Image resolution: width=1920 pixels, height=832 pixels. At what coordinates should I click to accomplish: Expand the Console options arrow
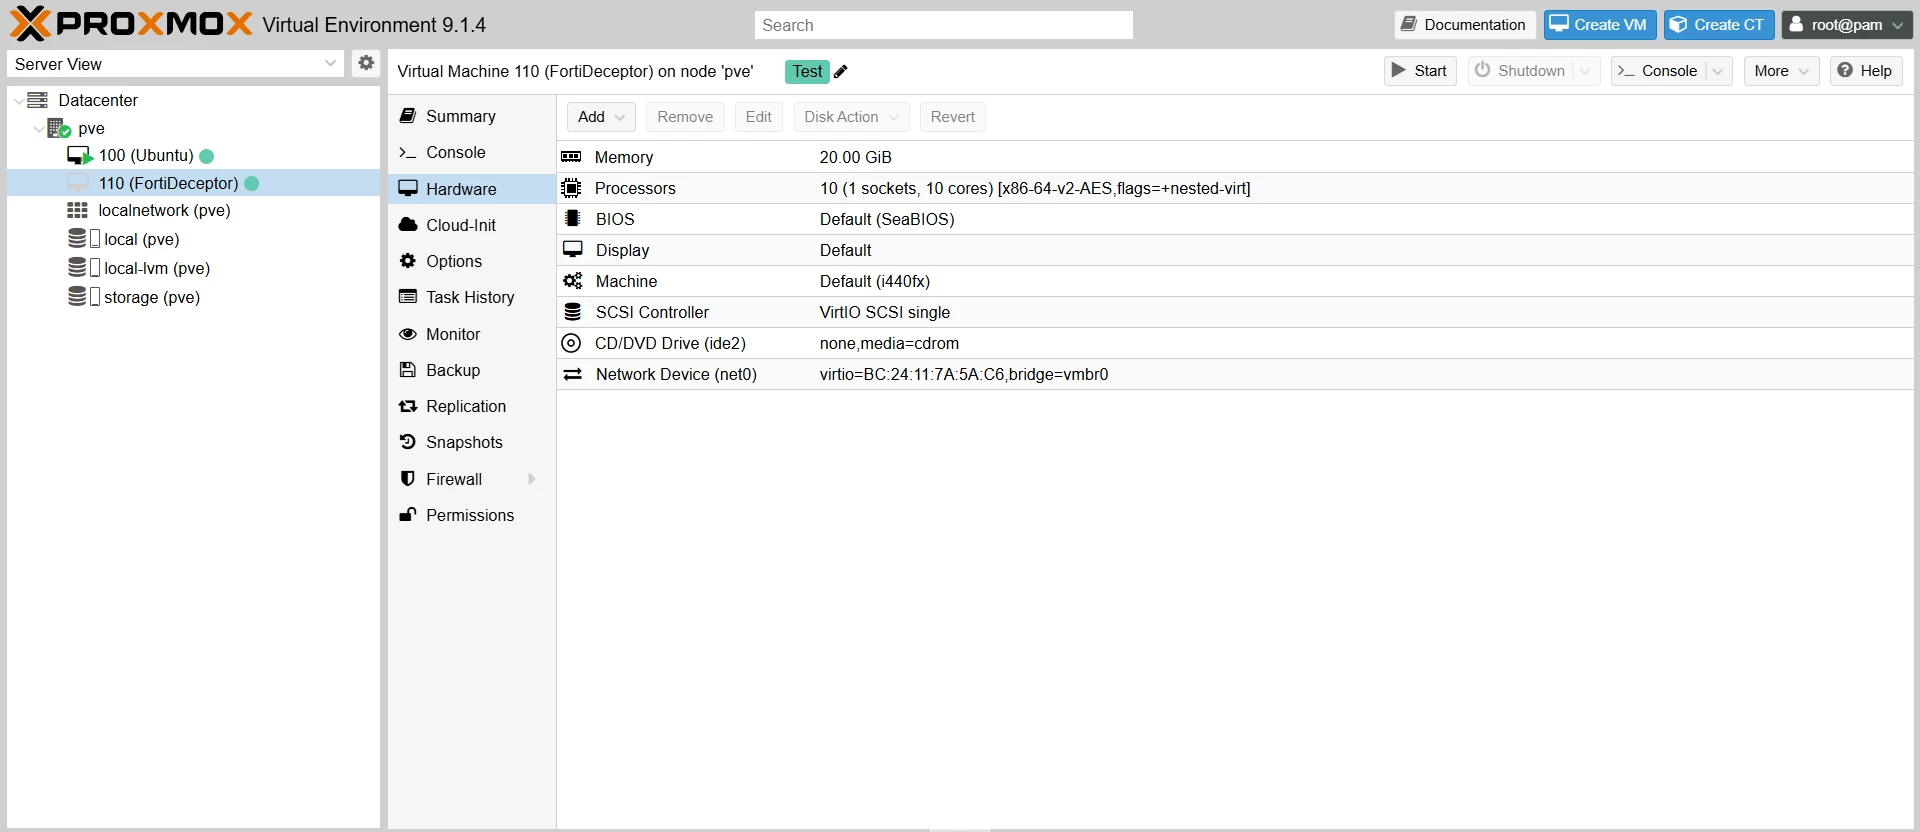[x=1718, y=71]
